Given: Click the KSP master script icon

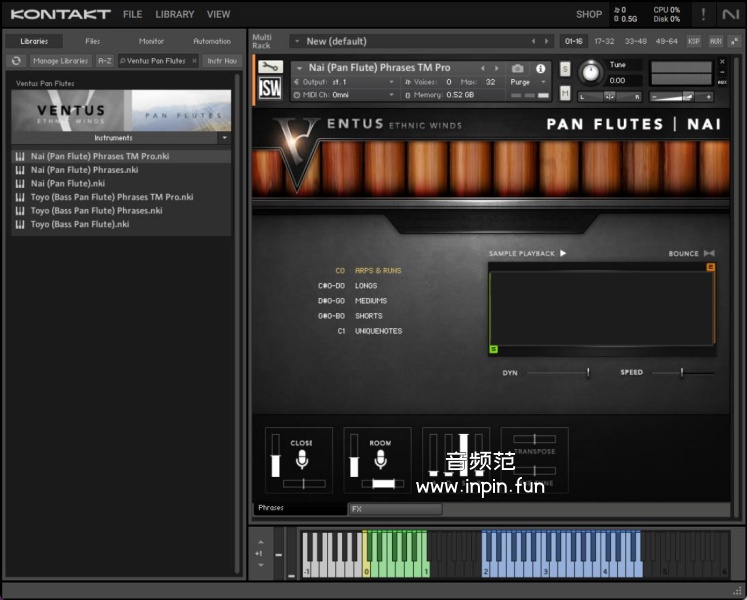Looking at the screenshot, I should (694, 41).
